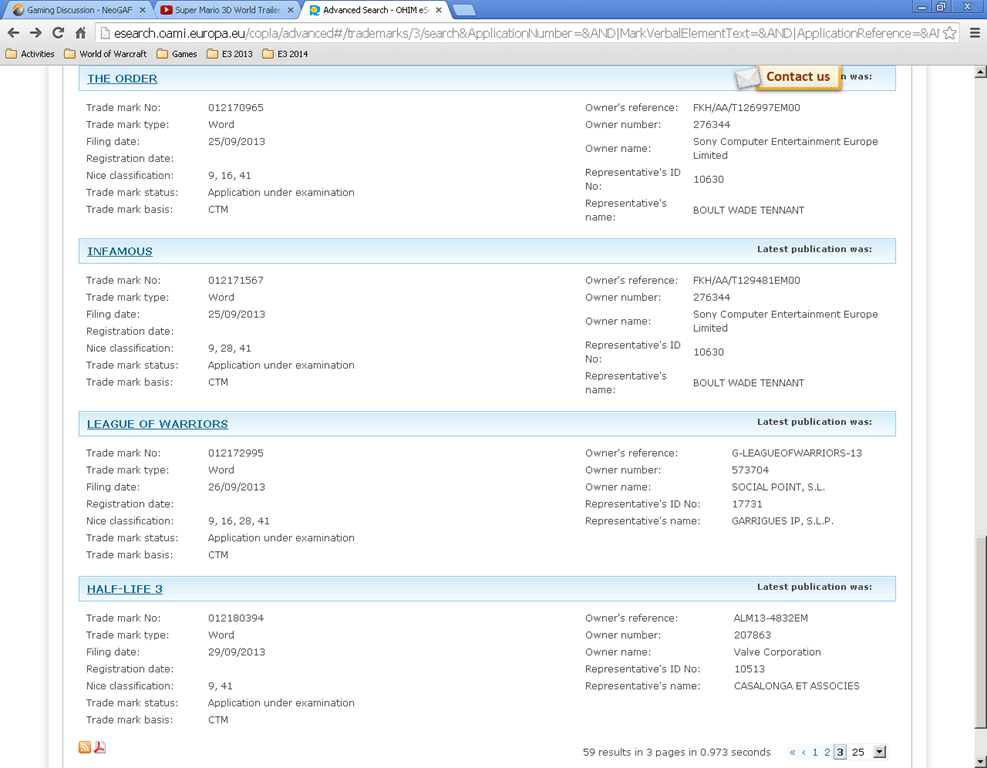Go to results page 2
Screen dimensions: 987x768
coord(827,752)
